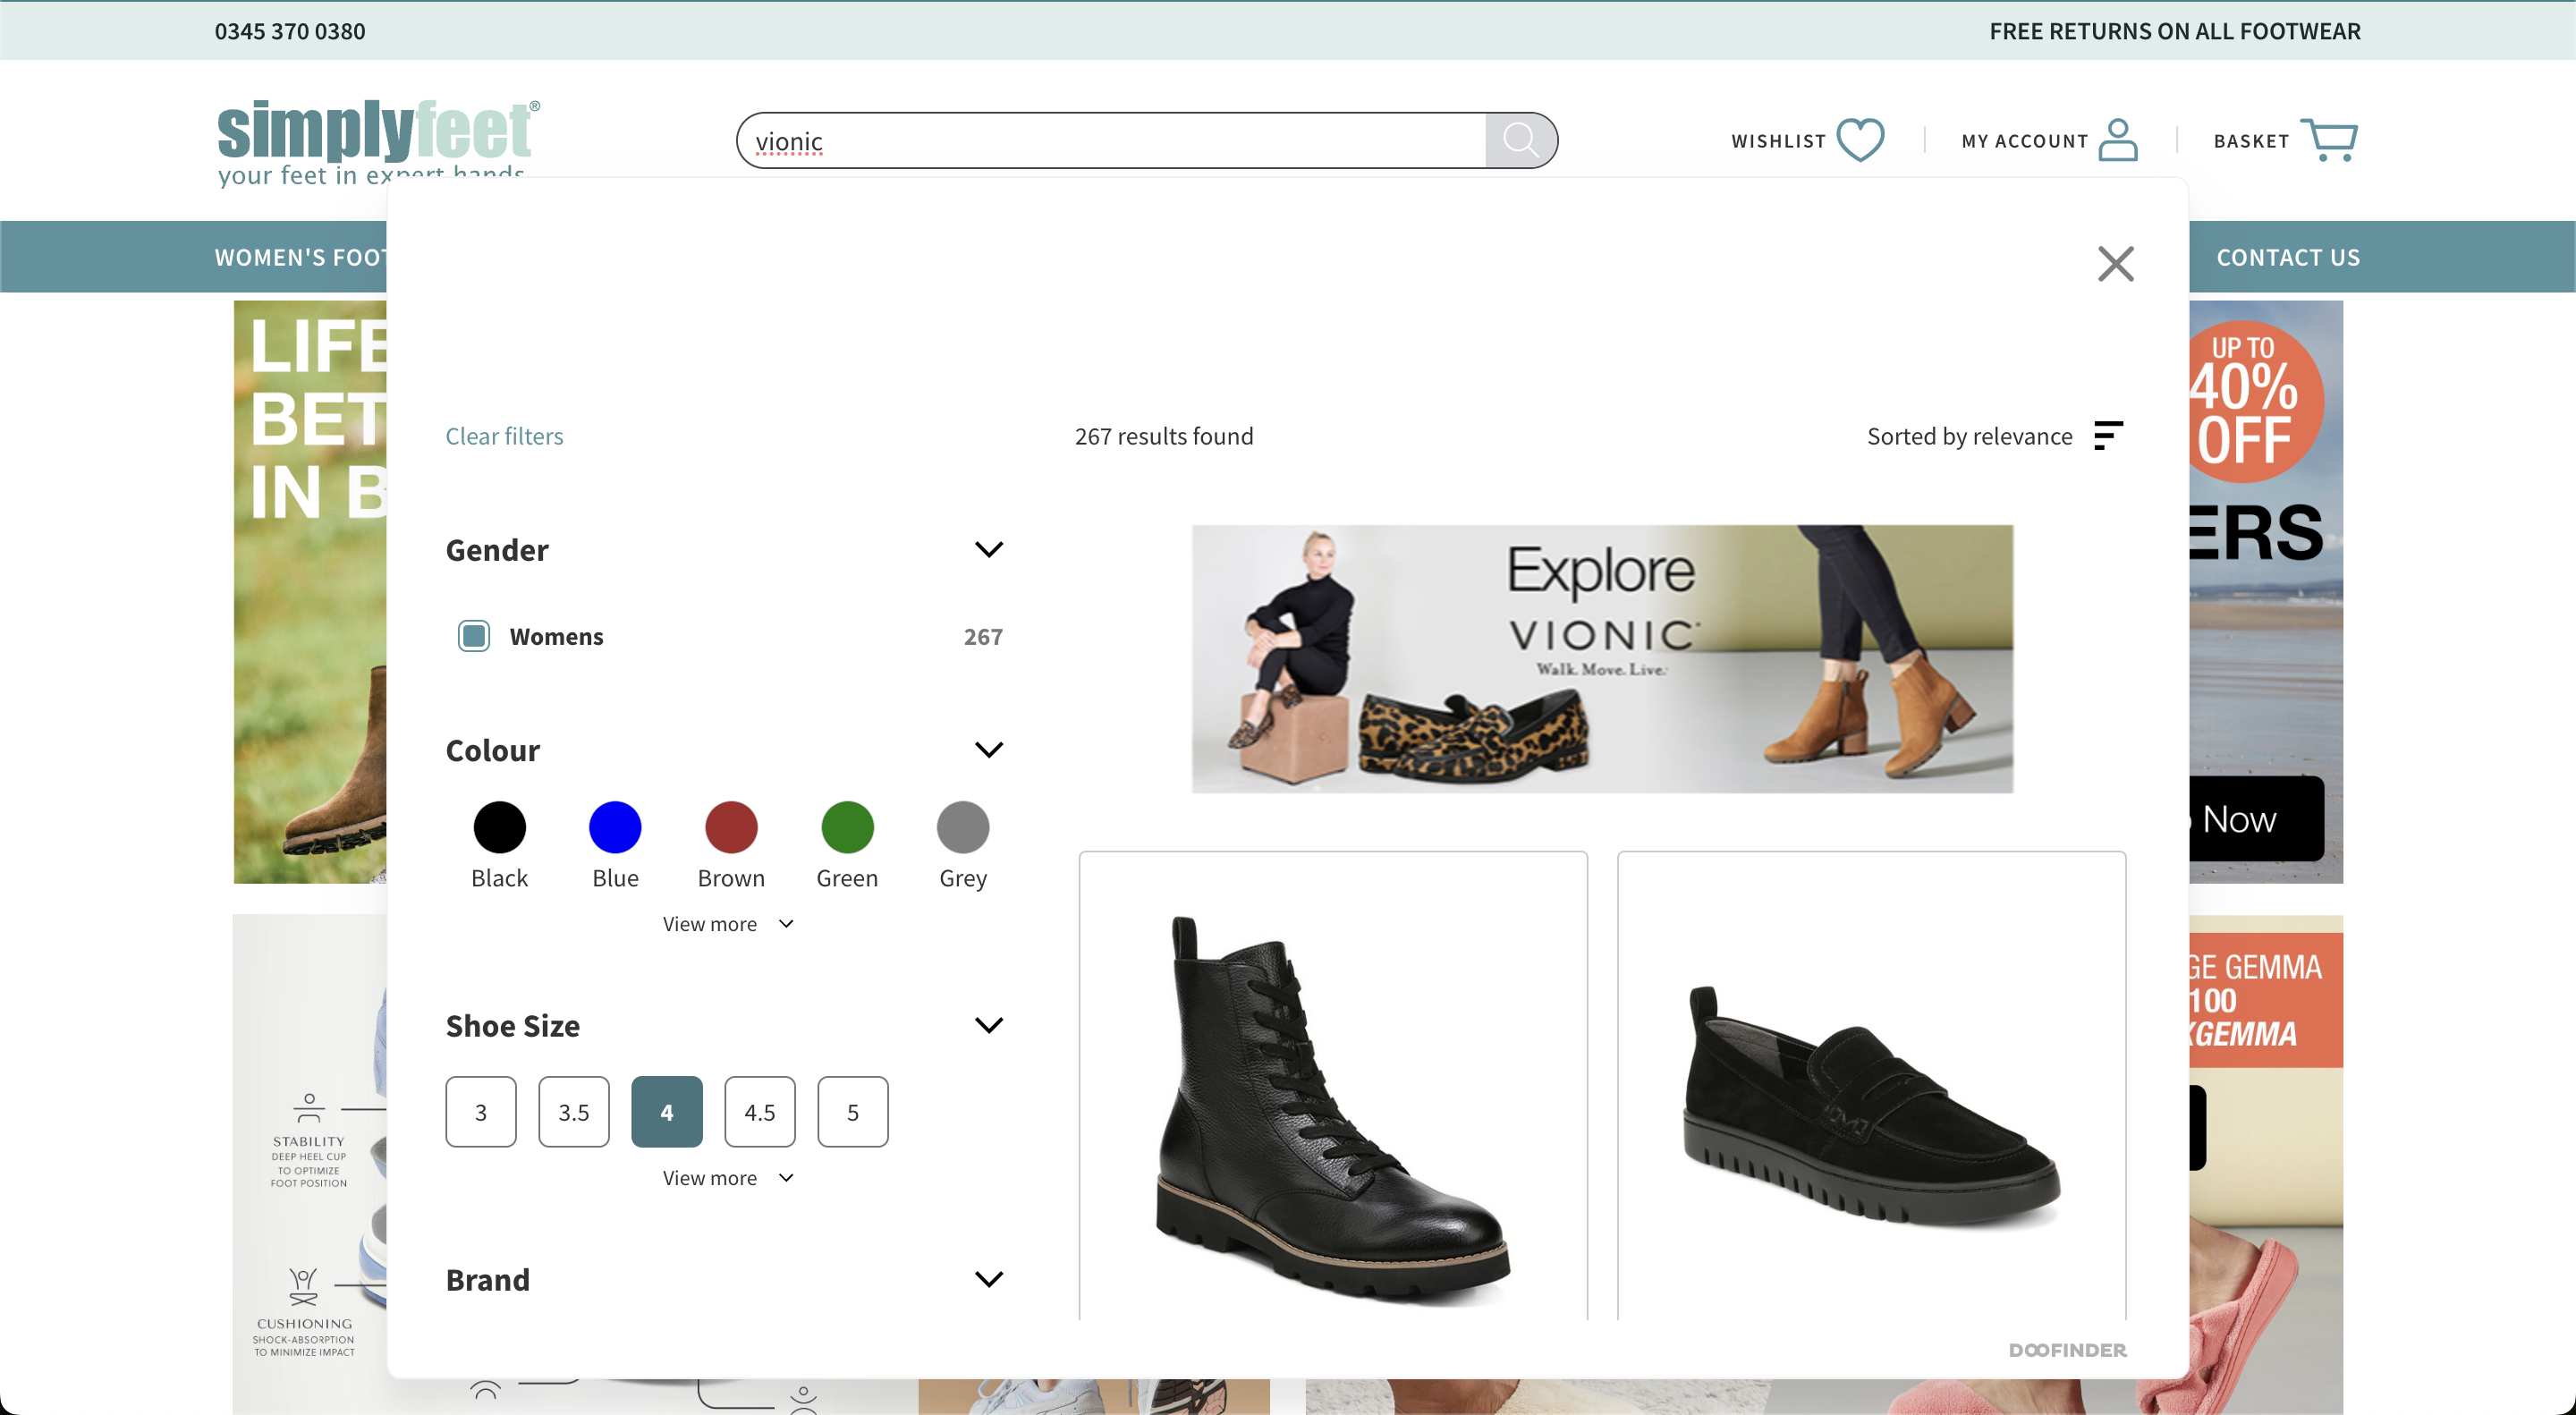Click the Basket text link
The width and height of the screenshot is (2576, 1415).
(x=2251, y=141)
